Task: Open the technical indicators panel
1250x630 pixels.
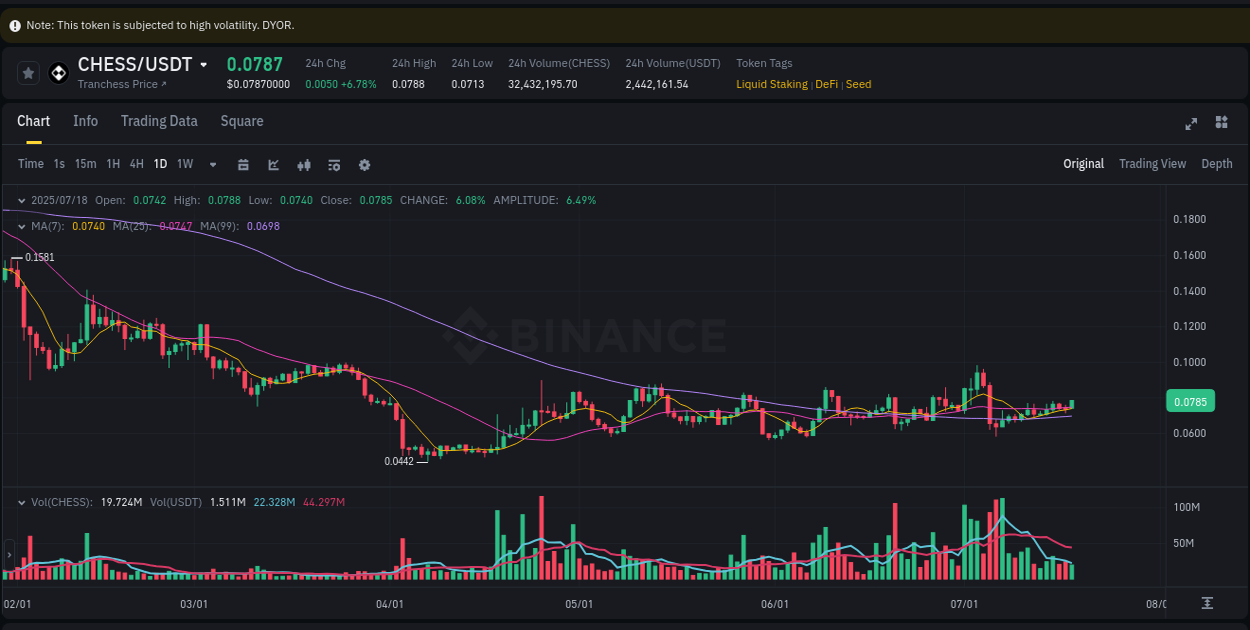Action: pyautogui.click(x=334, y=164)
